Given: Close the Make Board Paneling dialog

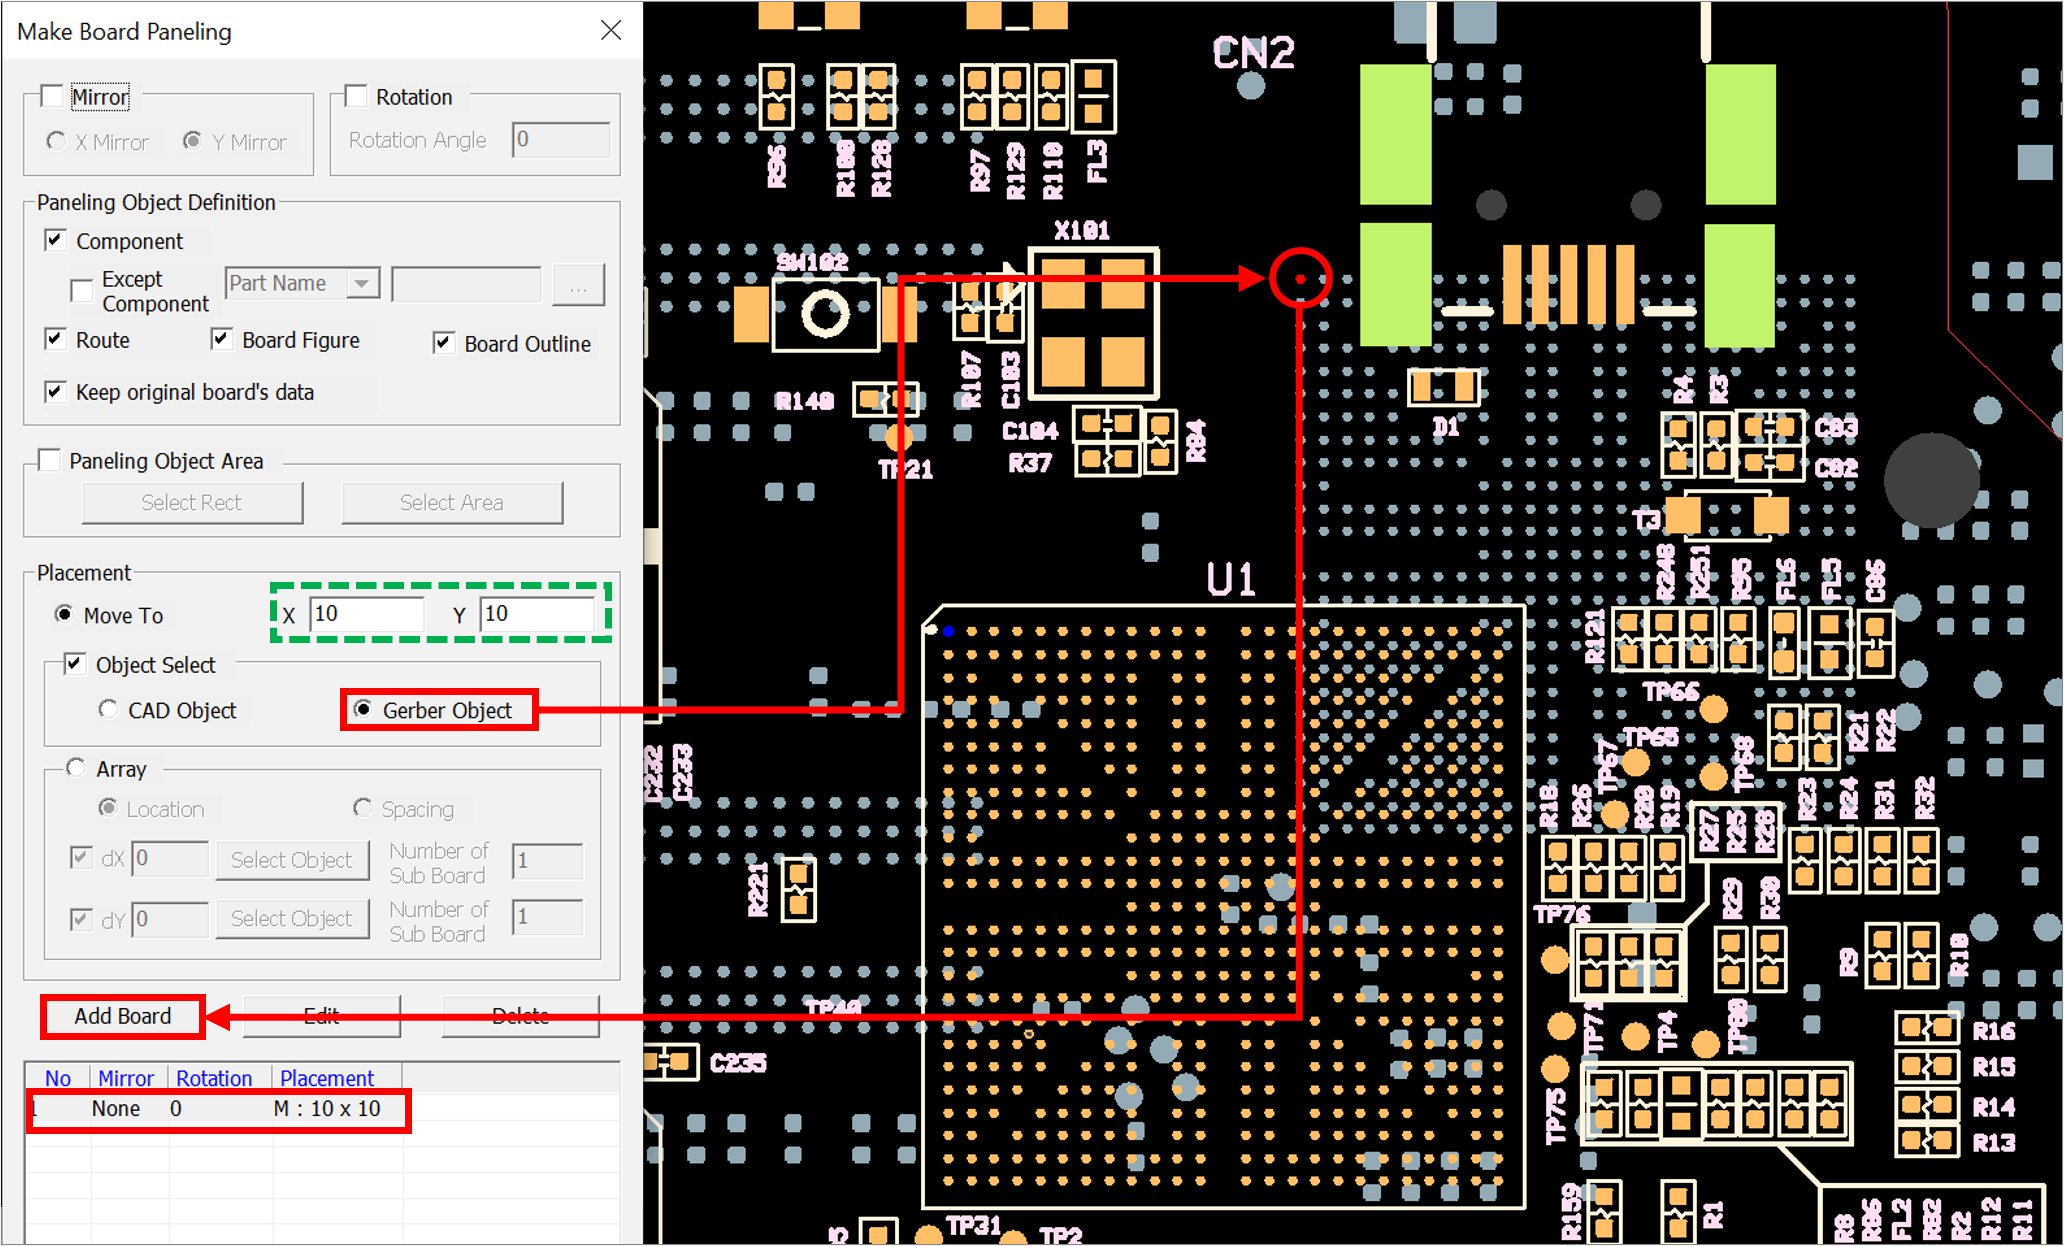Looking at the screenshot, I should [x=611, y=31].
